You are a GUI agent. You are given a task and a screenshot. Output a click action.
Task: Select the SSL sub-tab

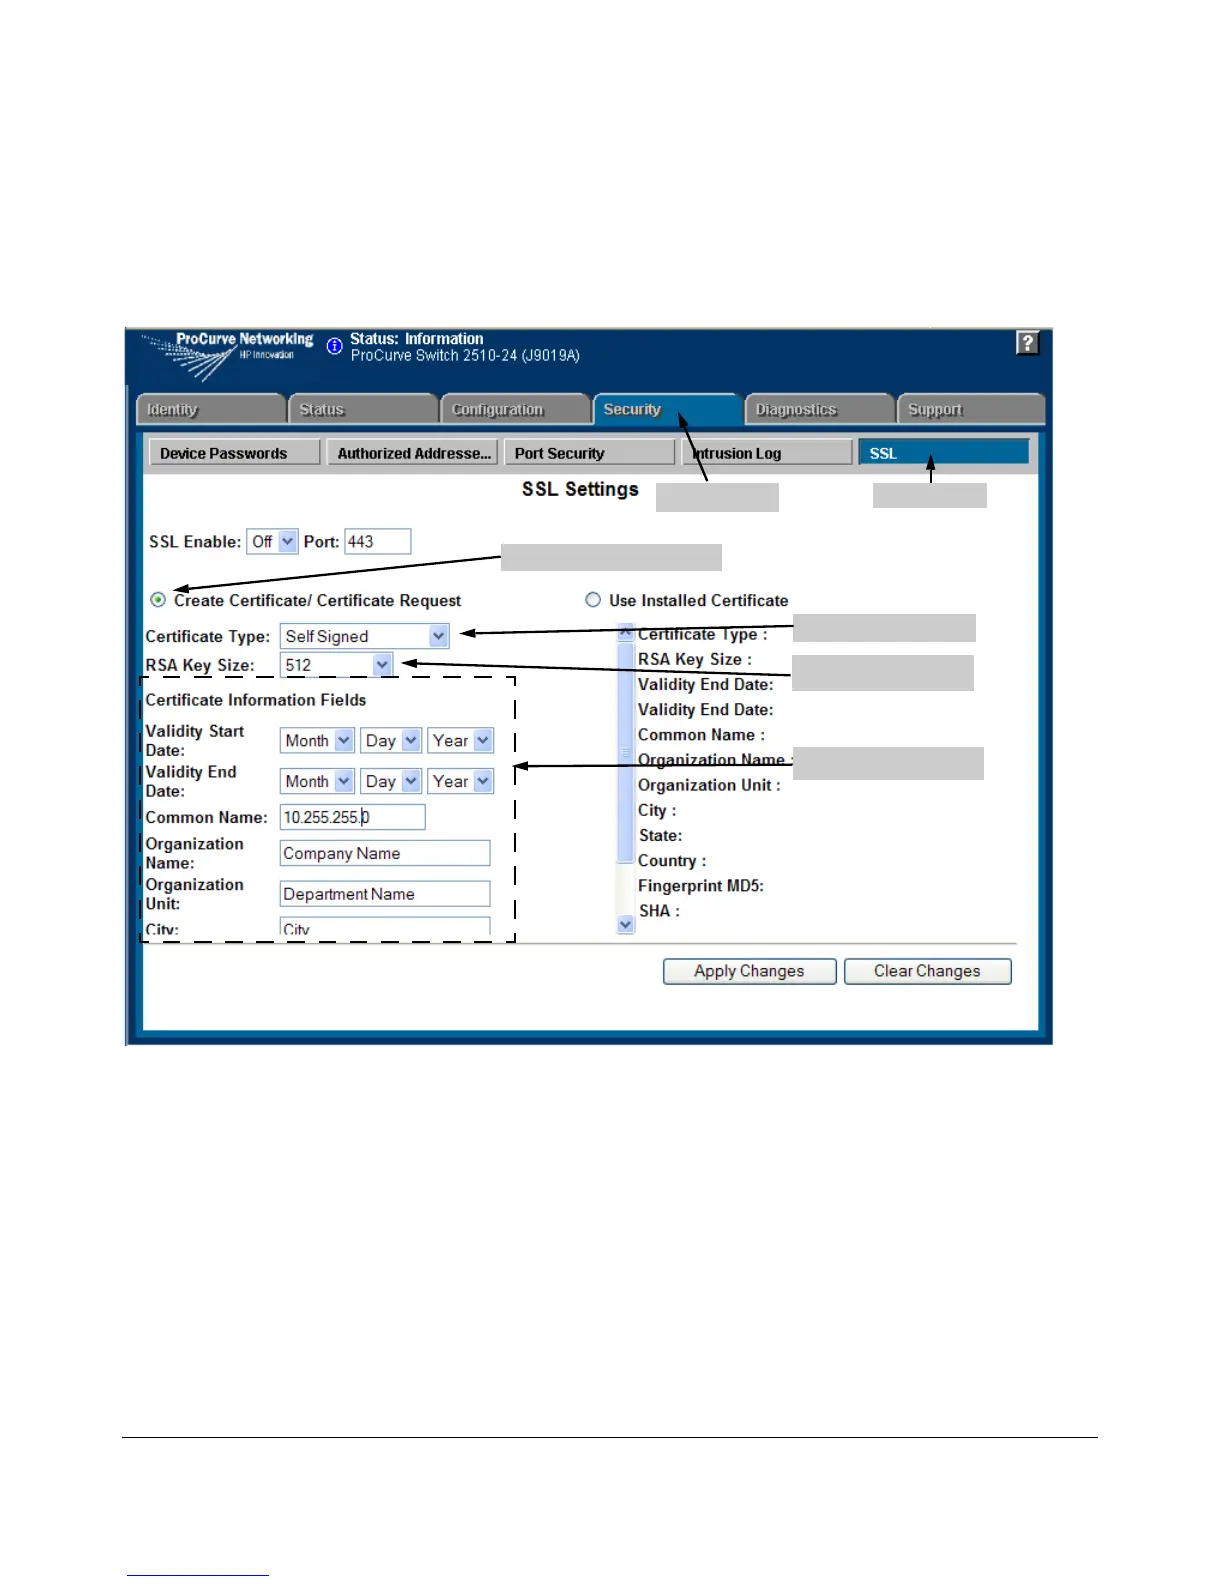pyautogui.click(x=943, y=453)
